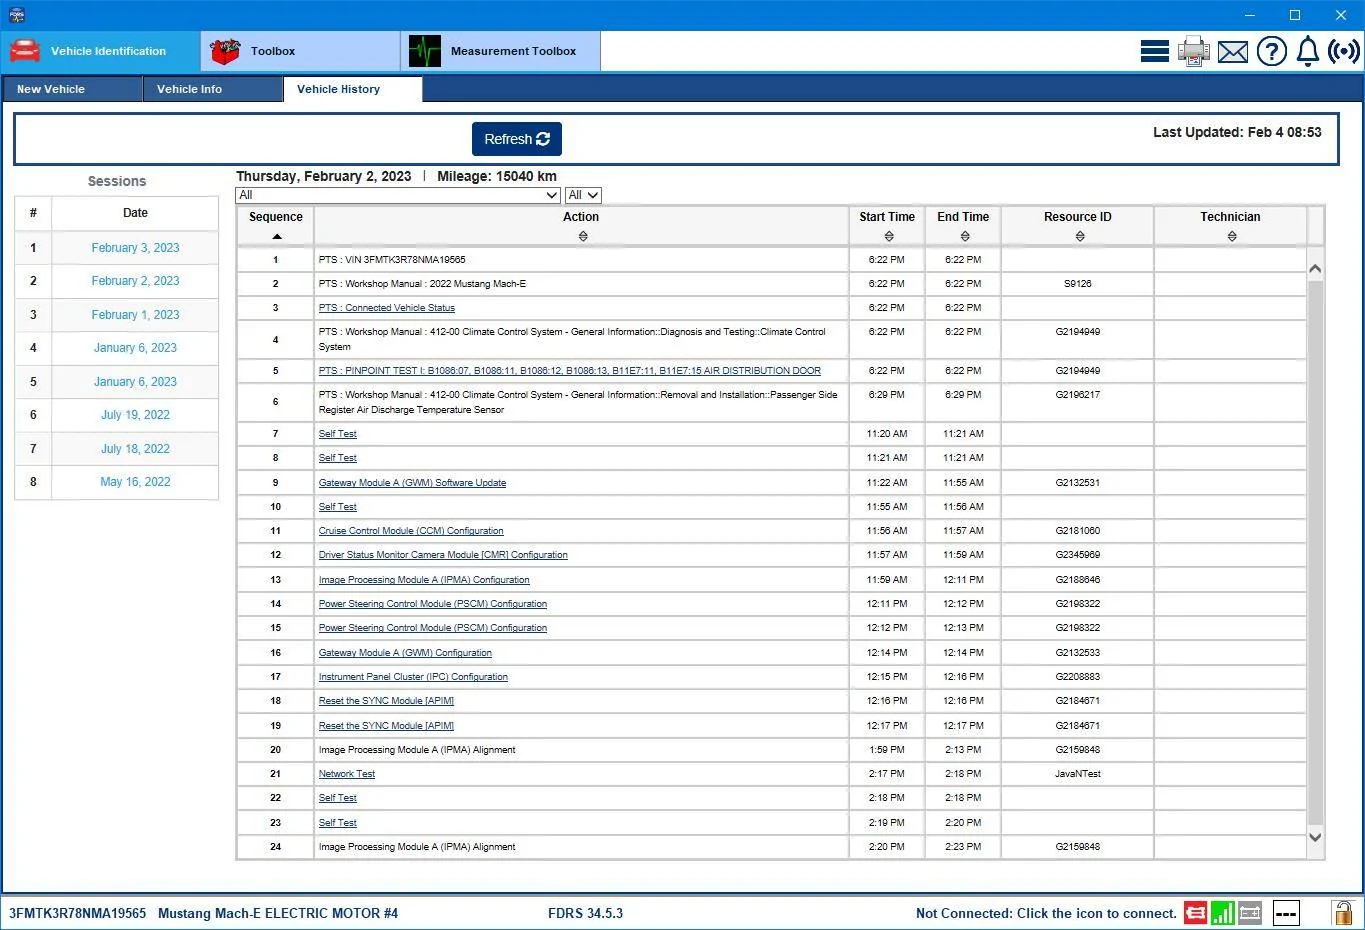
Task: Click the black dashes indicator icon
Action: click(x=1286, y=913)
